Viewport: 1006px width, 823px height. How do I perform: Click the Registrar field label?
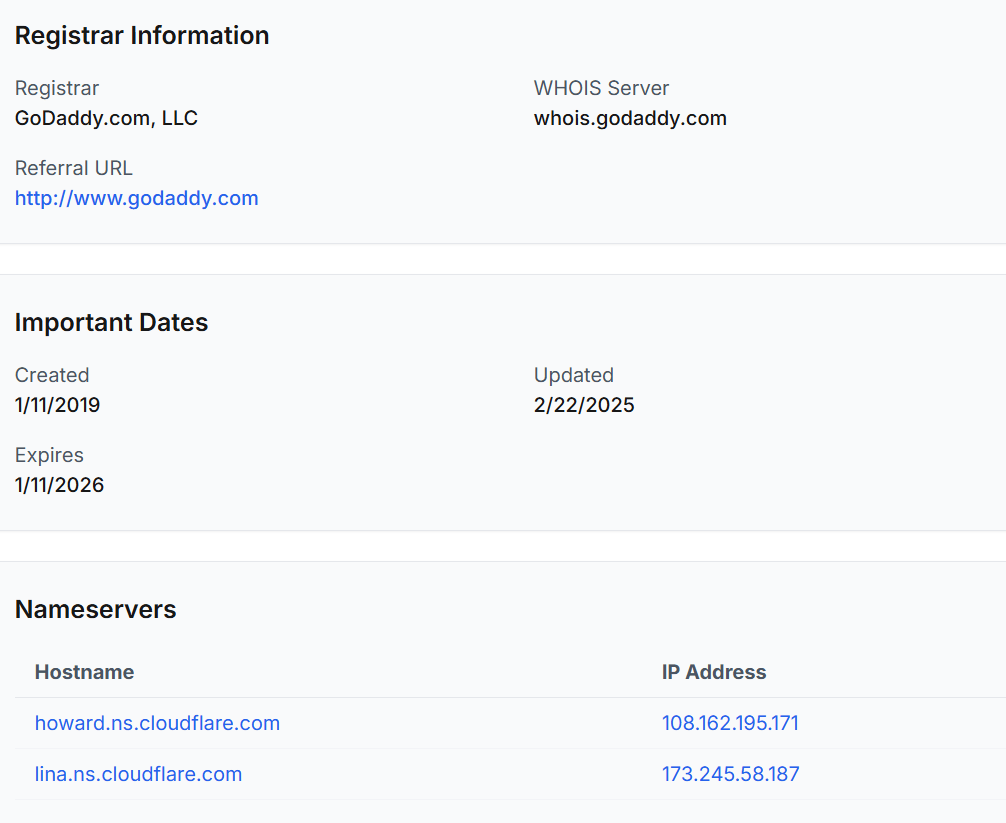pyautogui.click(x=57, y=88)
